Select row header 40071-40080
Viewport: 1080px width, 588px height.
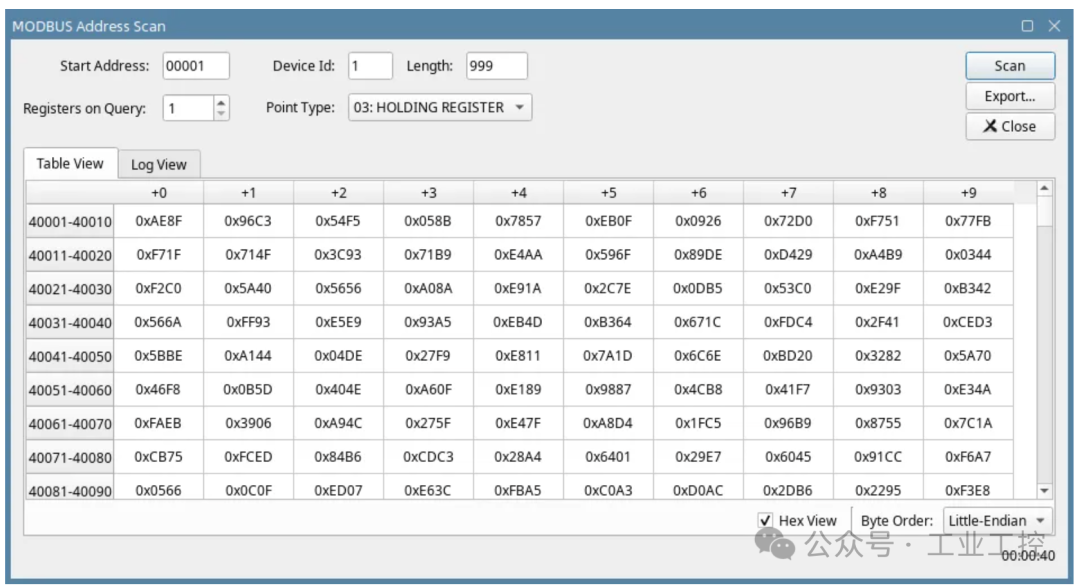tap(70, 458)
